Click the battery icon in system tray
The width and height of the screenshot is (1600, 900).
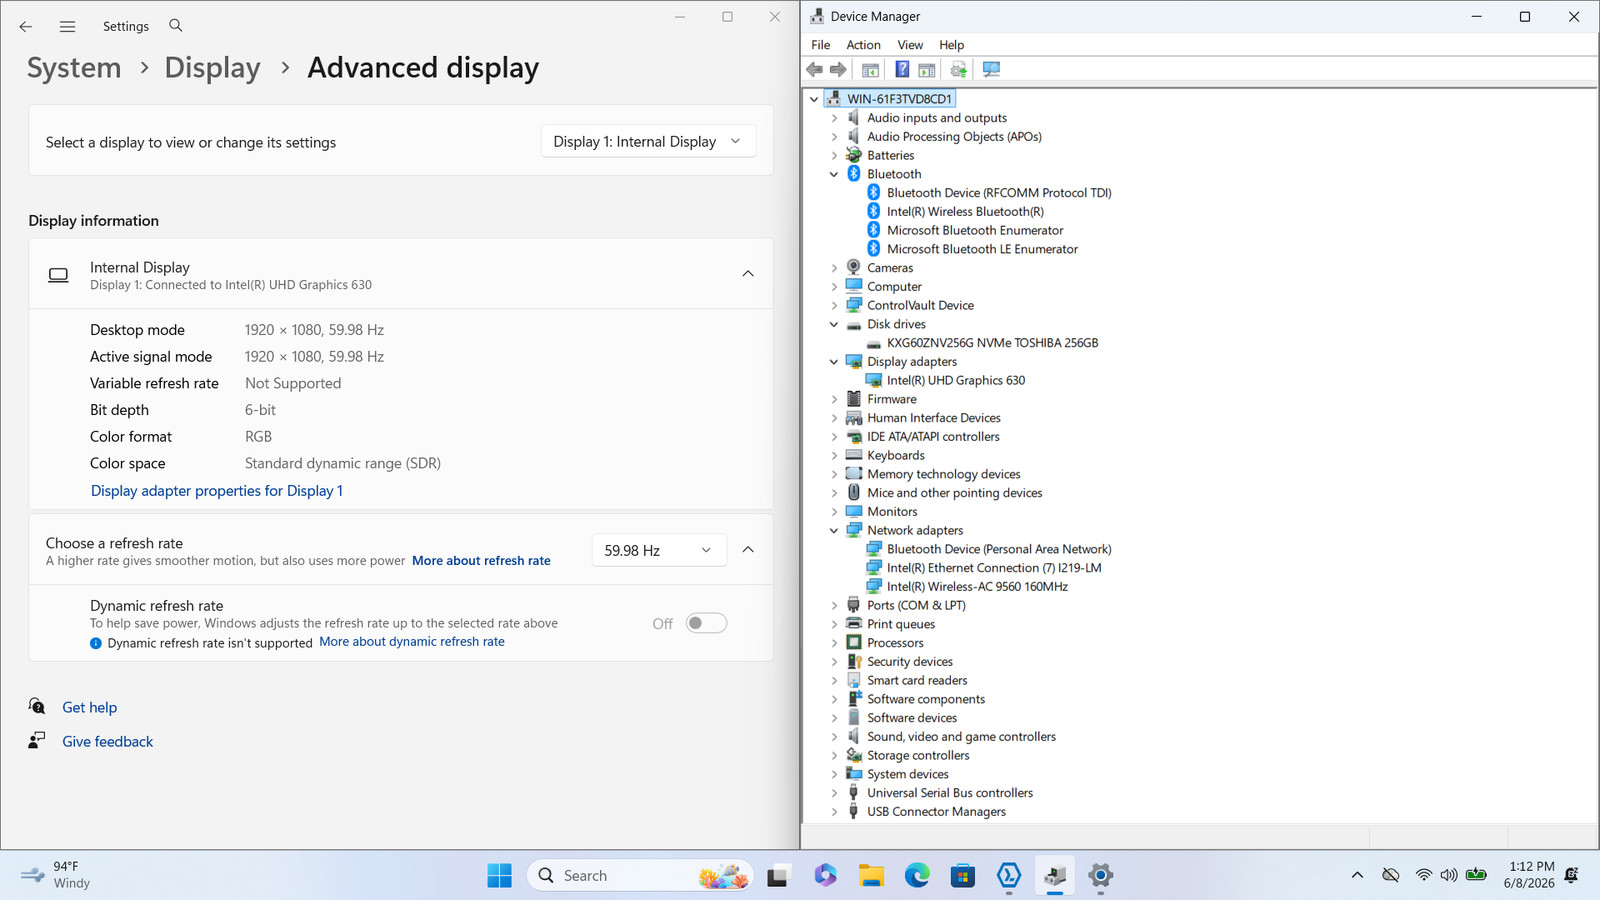pyautogui.click(x=1476, y=875)
